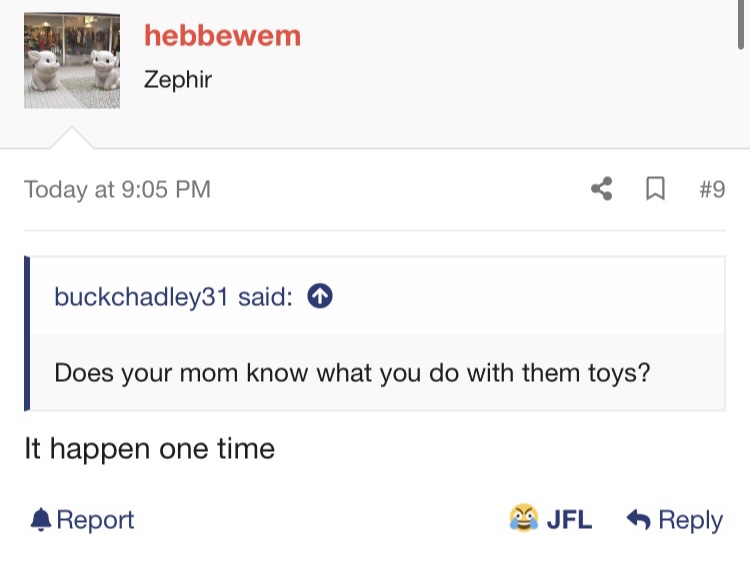Open post permalink #9
Viewport: 750px width, 562px height.
tap(712, 189)
